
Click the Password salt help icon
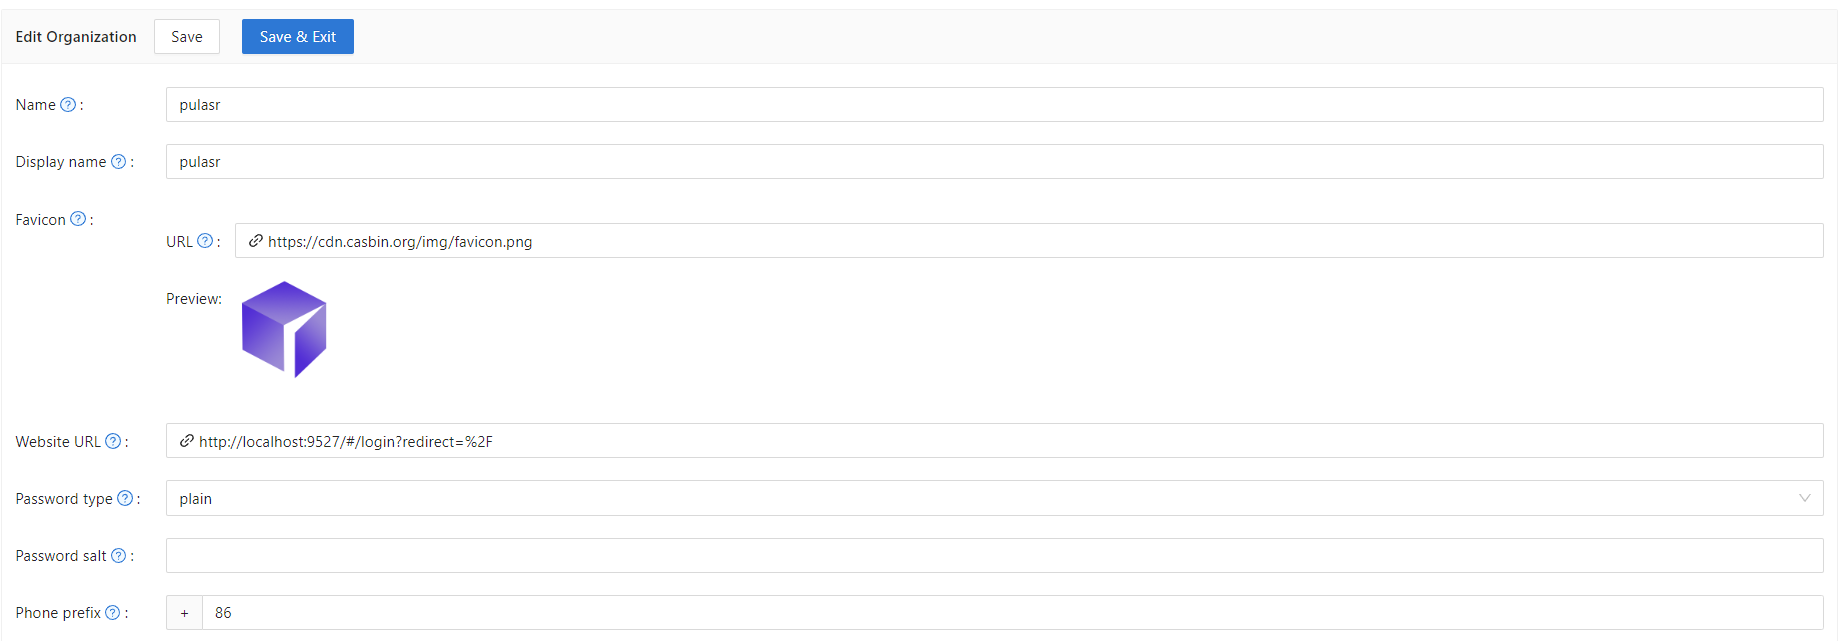(x=118, y=556)
